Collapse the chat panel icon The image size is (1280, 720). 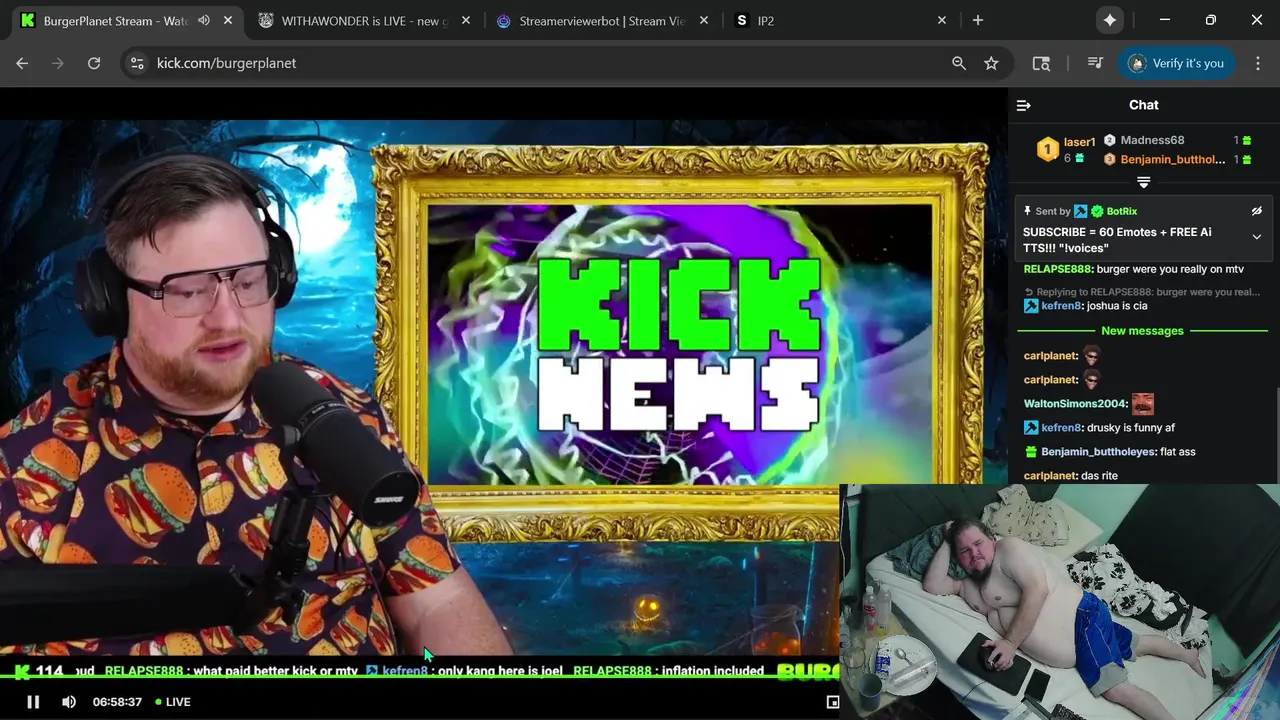pyautogui.click(x=1023, y=105)
